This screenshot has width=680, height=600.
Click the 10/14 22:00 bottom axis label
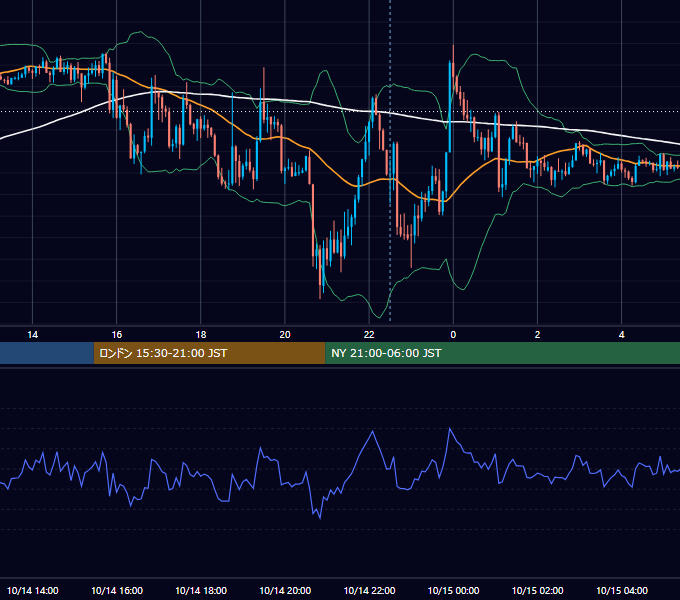tap(369, 590)
